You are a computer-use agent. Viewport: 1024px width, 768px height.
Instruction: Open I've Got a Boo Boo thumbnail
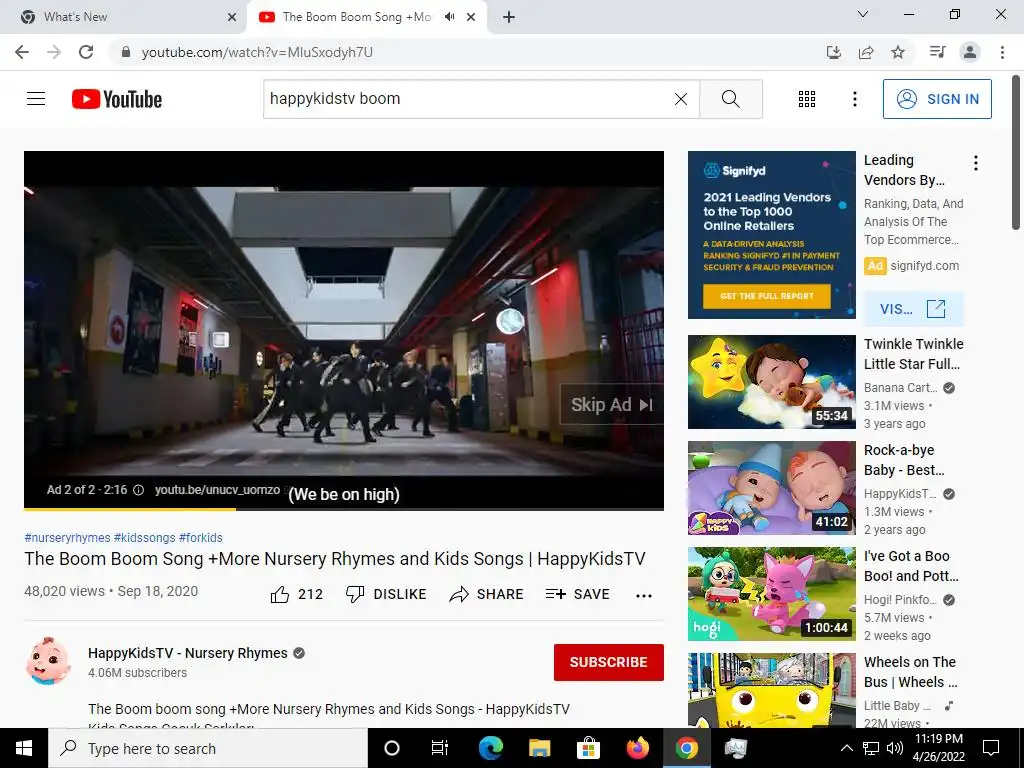click(771, 594)
